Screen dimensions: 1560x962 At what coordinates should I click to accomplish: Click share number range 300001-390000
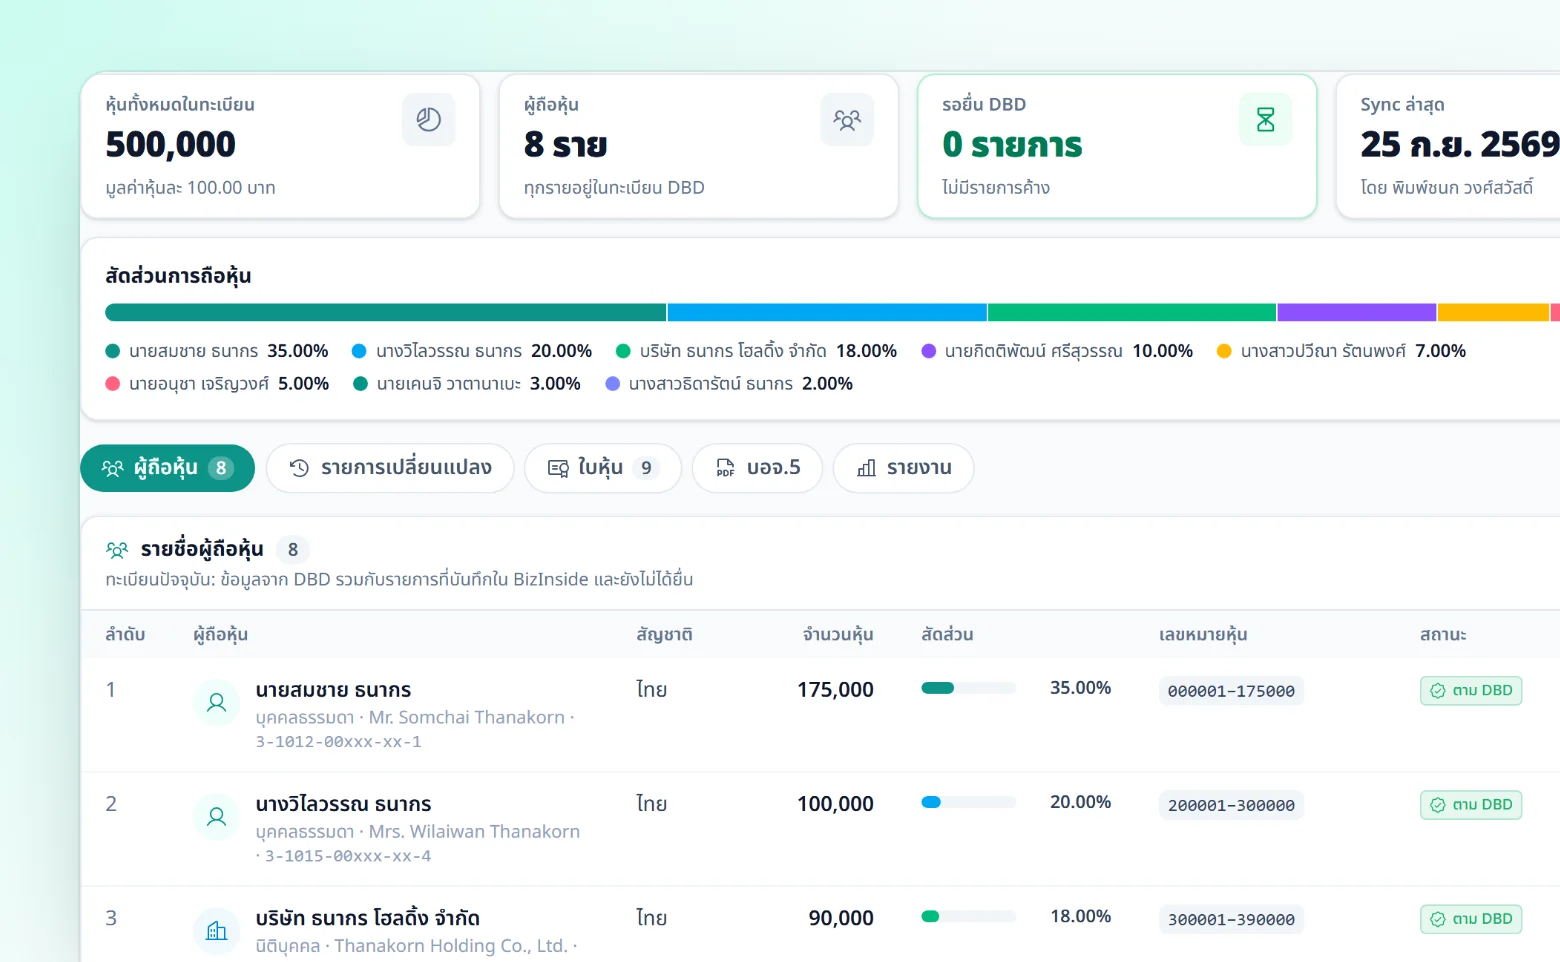pyautogui.click(x=1231, y=919)
